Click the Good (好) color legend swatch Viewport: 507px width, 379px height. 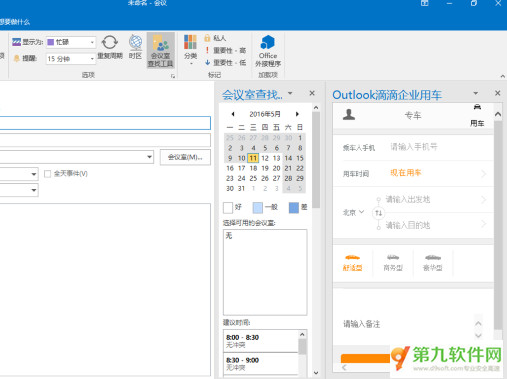pos(228,208)
